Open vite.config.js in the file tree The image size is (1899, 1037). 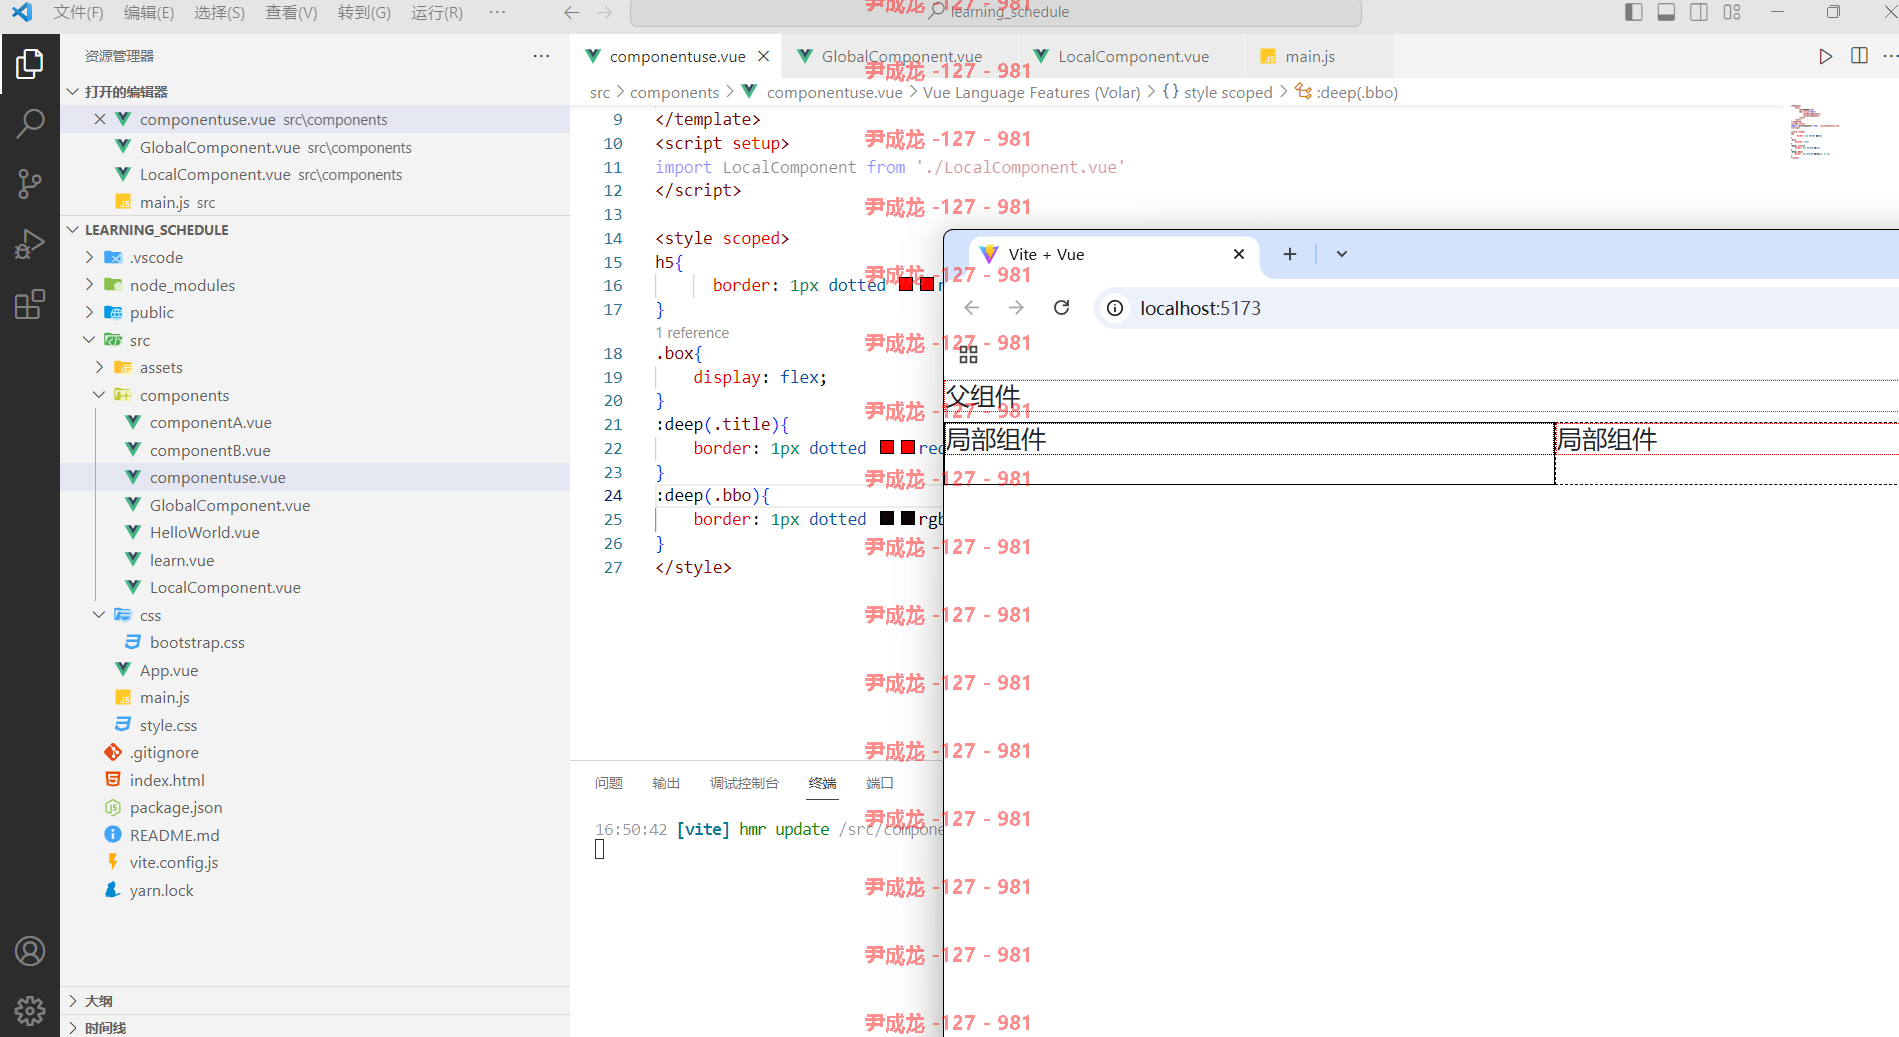pos(173,862)
